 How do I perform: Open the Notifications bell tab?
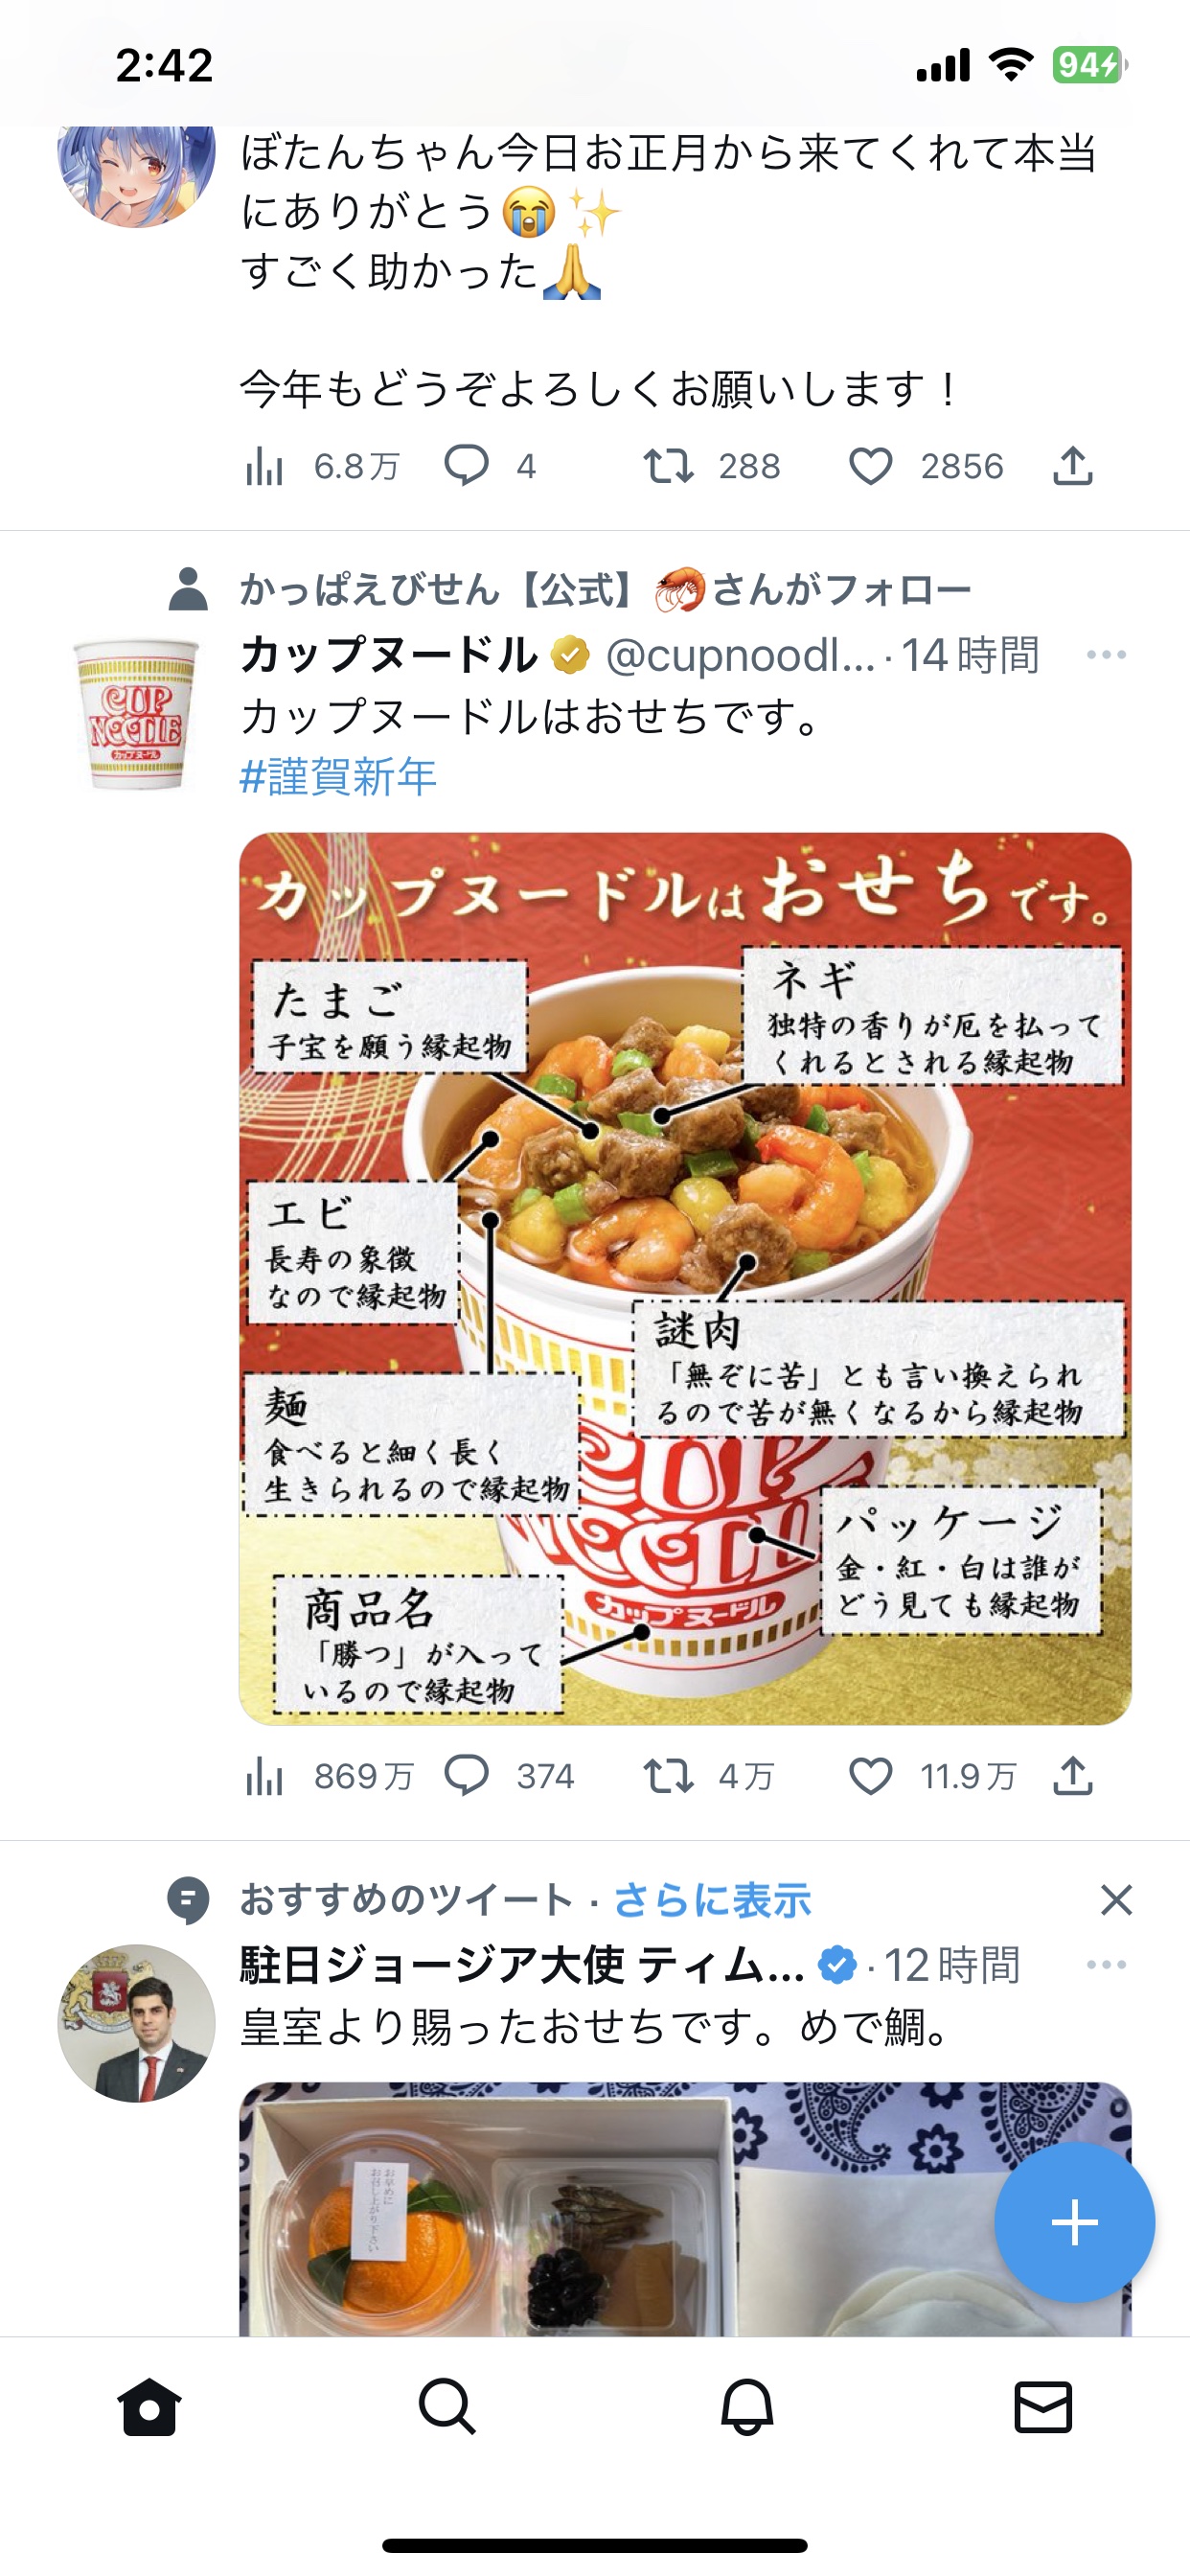point(747,2408)
